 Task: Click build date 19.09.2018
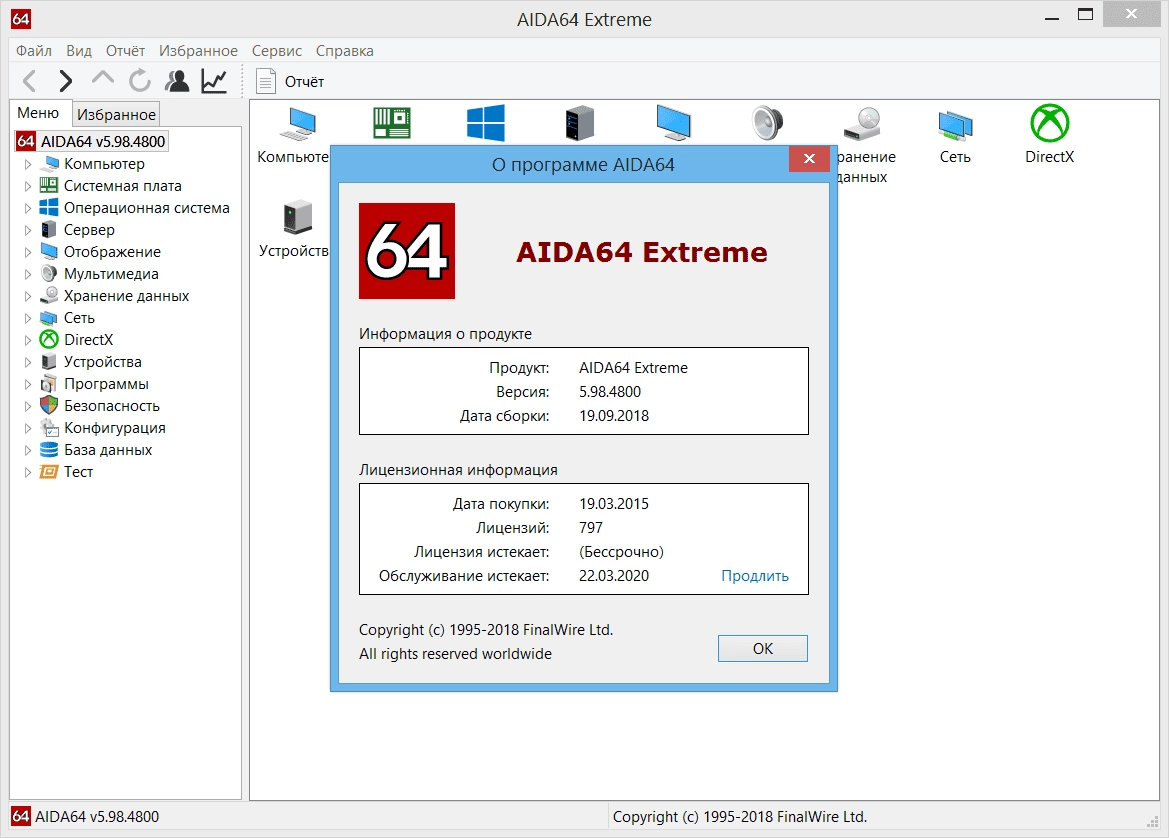(x=614, y=415)
